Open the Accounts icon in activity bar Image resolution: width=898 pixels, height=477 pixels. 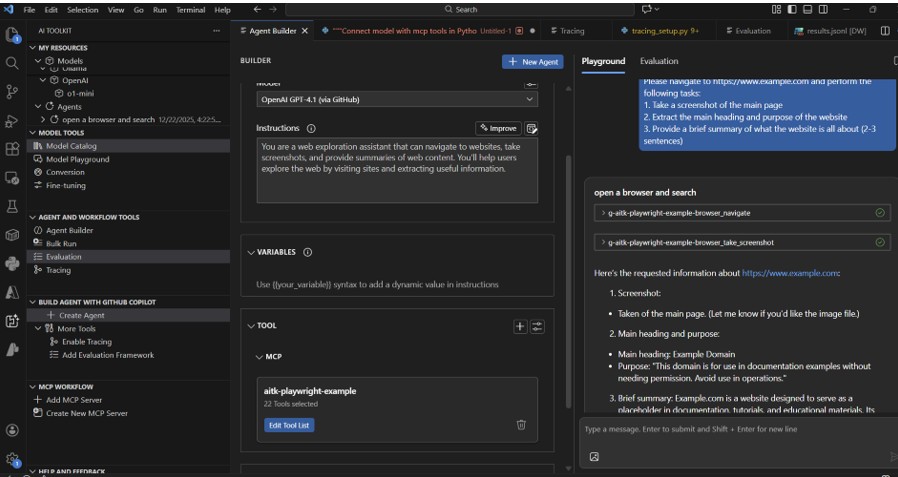click(x=12, y=429)
